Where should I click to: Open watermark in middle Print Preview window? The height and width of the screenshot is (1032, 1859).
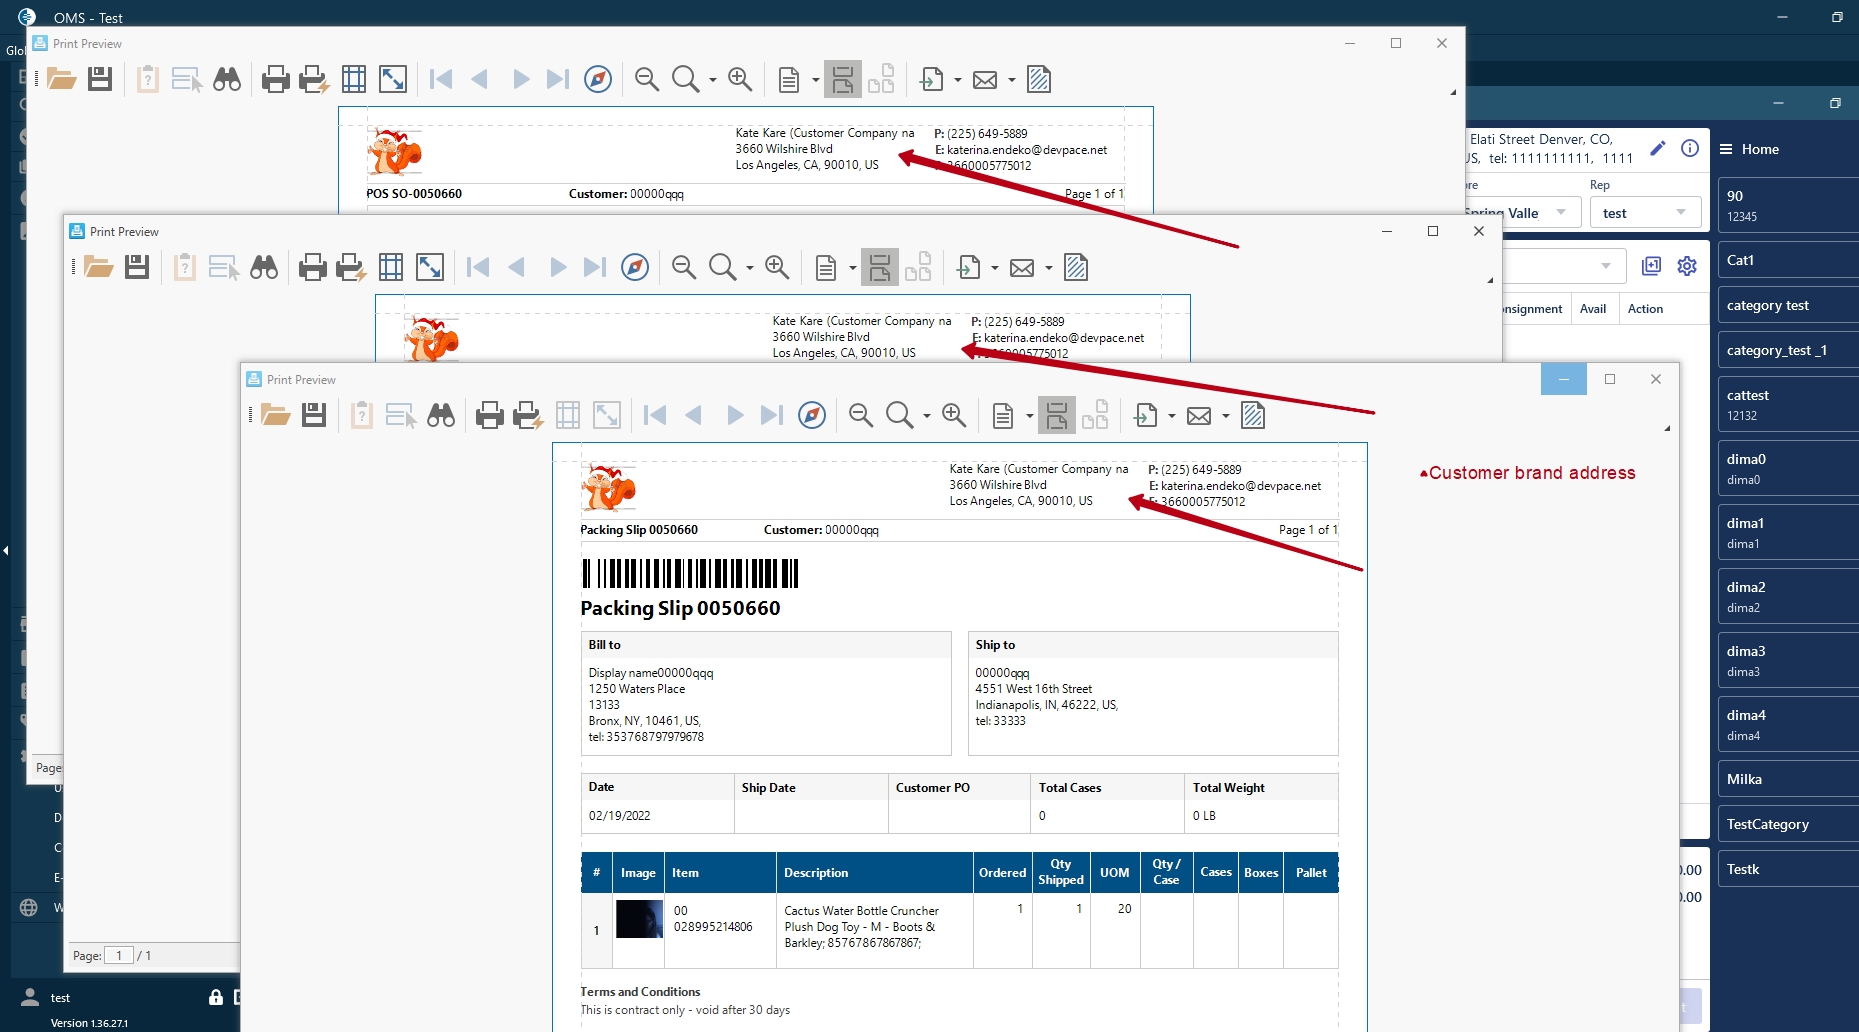pos(1076,267)
